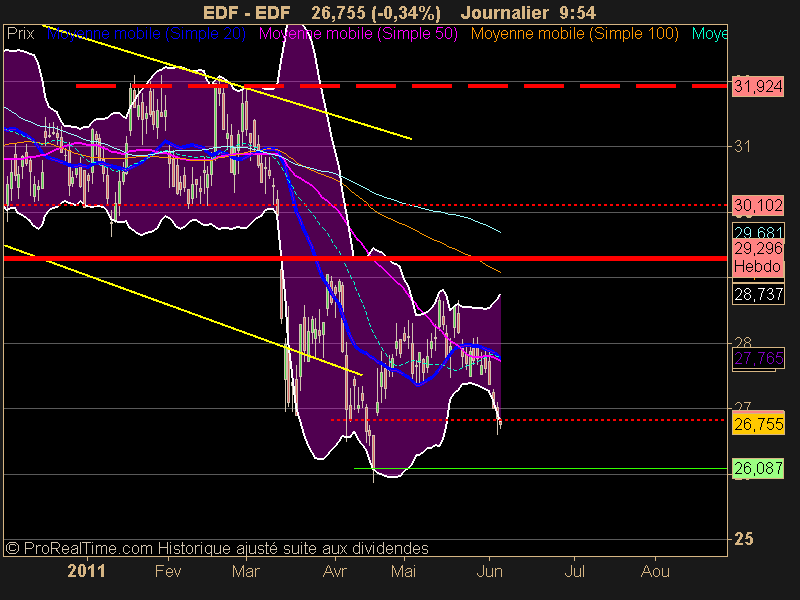Click the 29,296 Hebdo price label
The image size is (800, 600).
(758, 258)
